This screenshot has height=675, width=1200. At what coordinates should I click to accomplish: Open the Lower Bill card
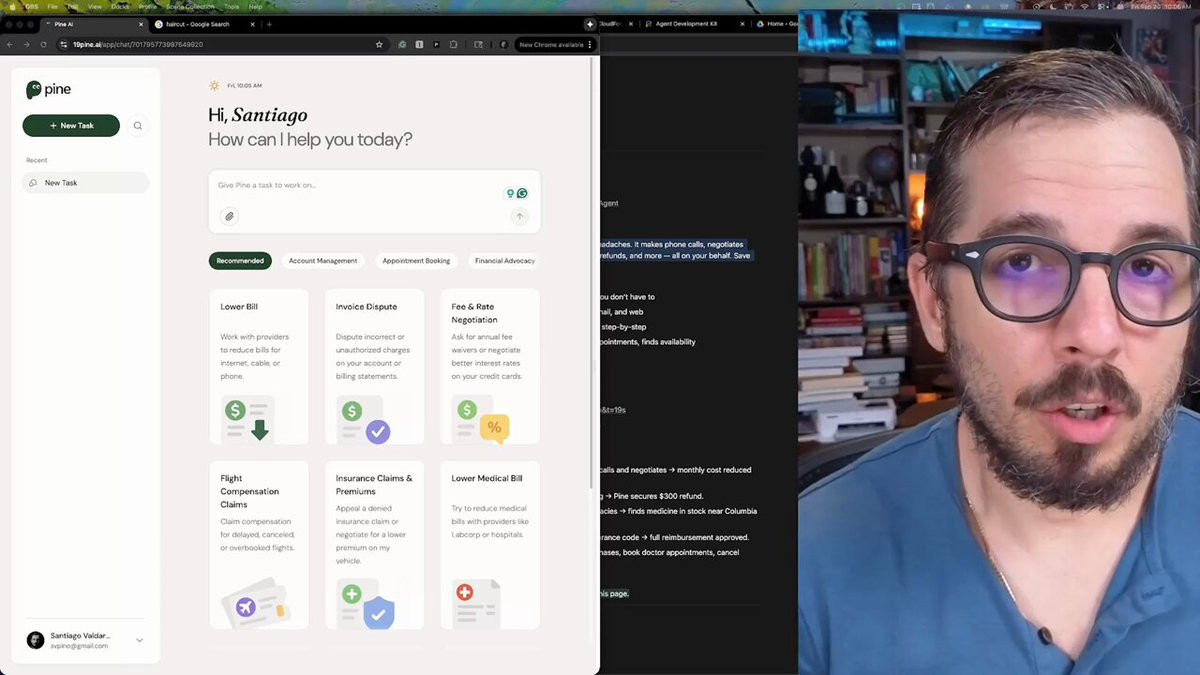259,367
